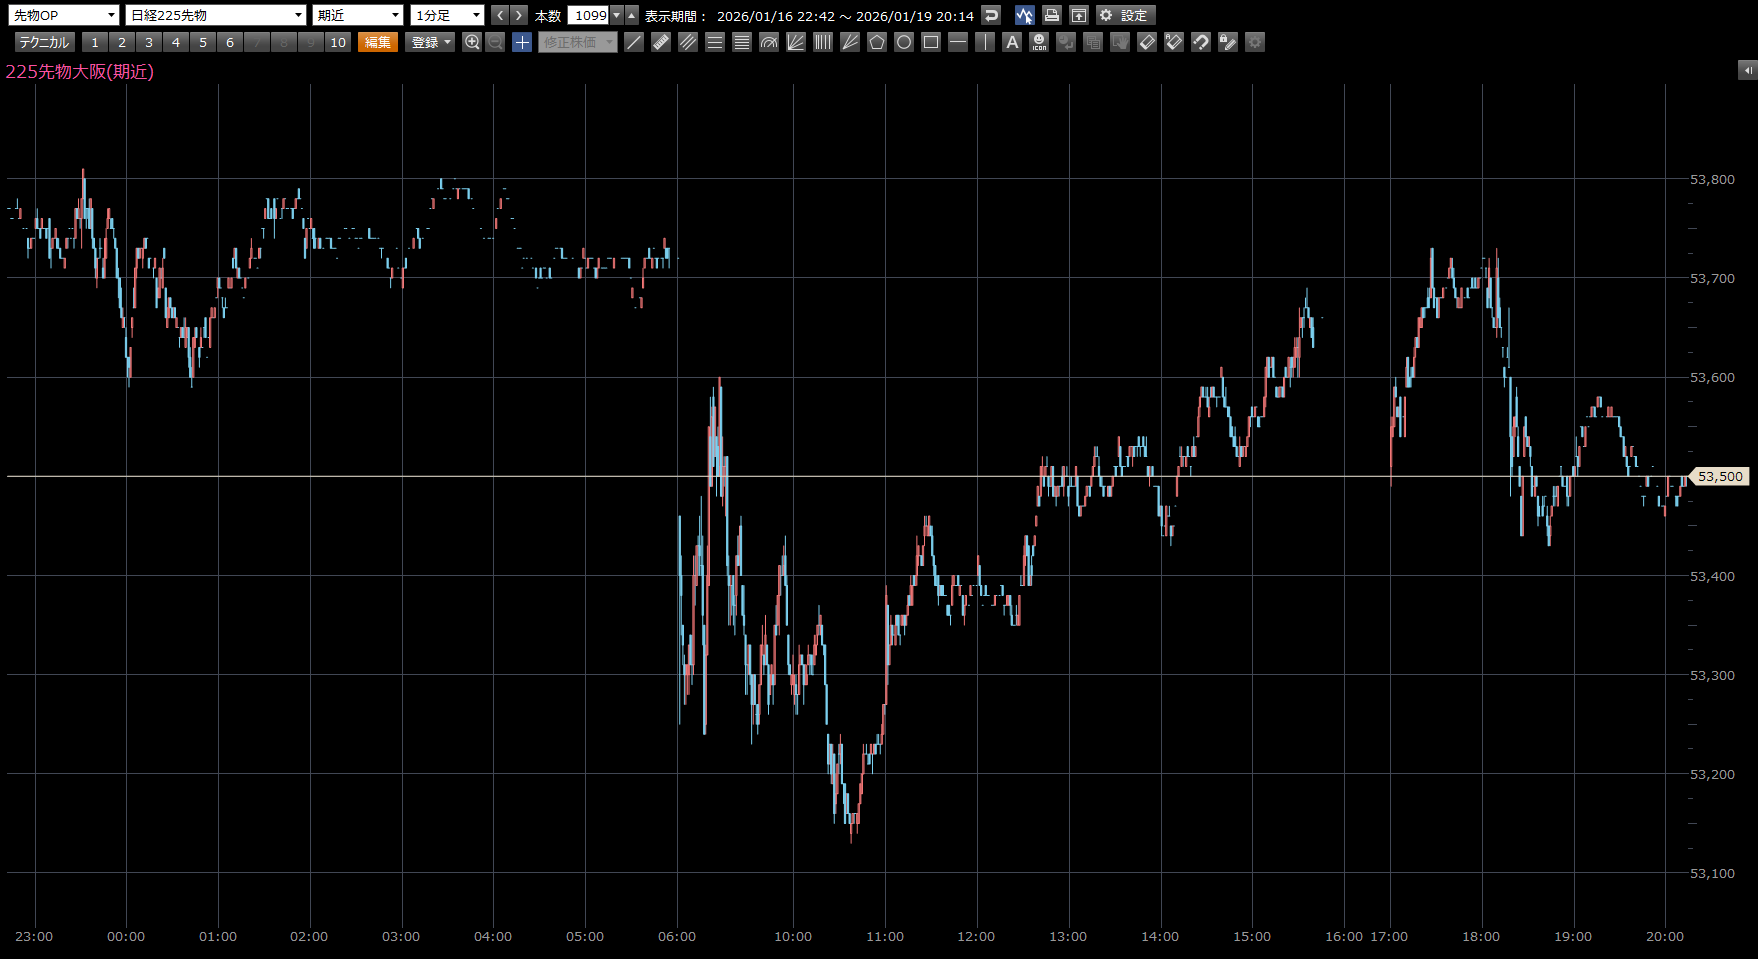Toggle the magnet snap mode
This screenshot has width=1758, height=959.
click(1201, 42)
